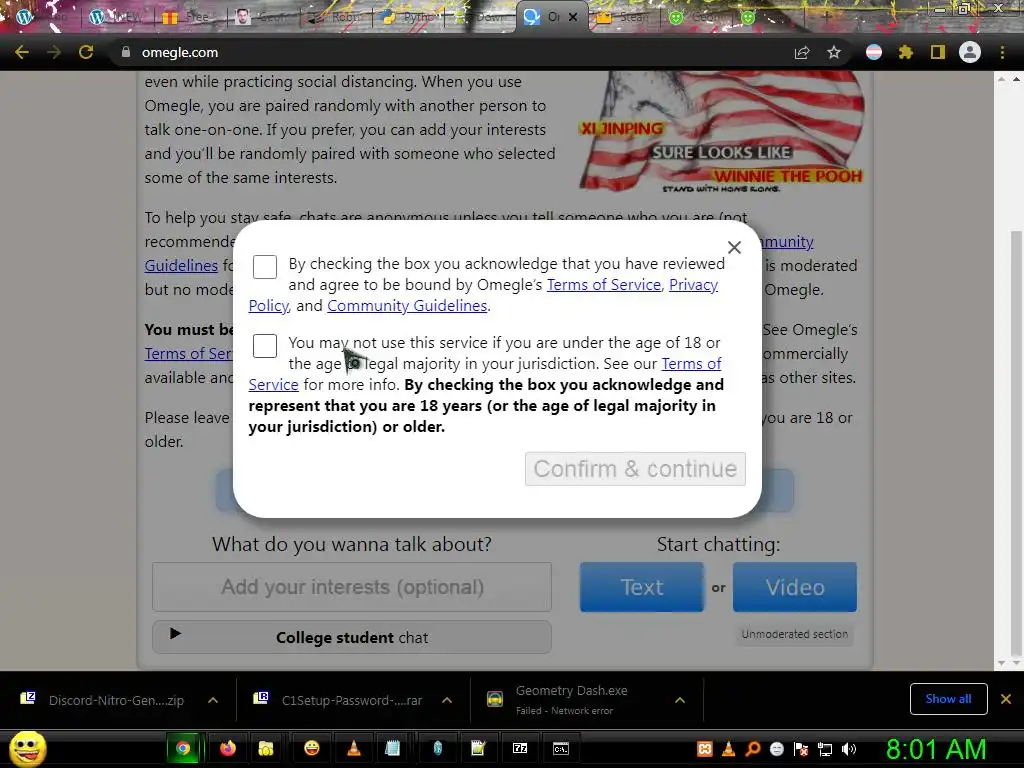Check the age 18 or older checkbox
Viewport: 1024px width, 768px height.
(264, 345)
